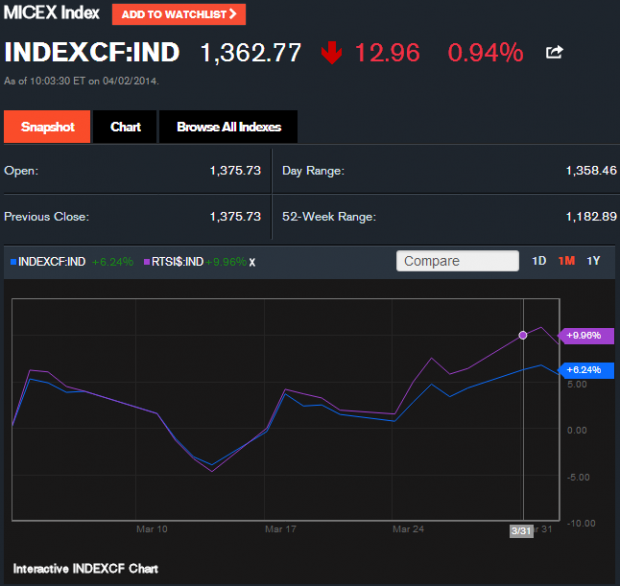This screenshot has height=586, width=620.
Task: Open Browse All Indexes tab
Action: tap(228, 127)
